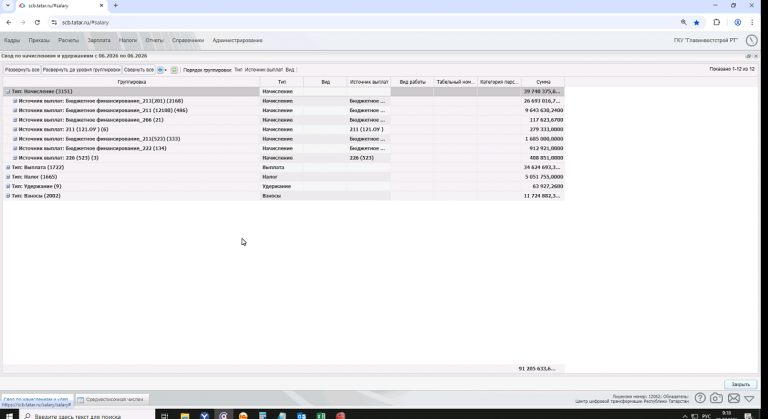Open the Зарплата menu
The width and height of the screenshot is (768, 419).
tap(99, 41)
